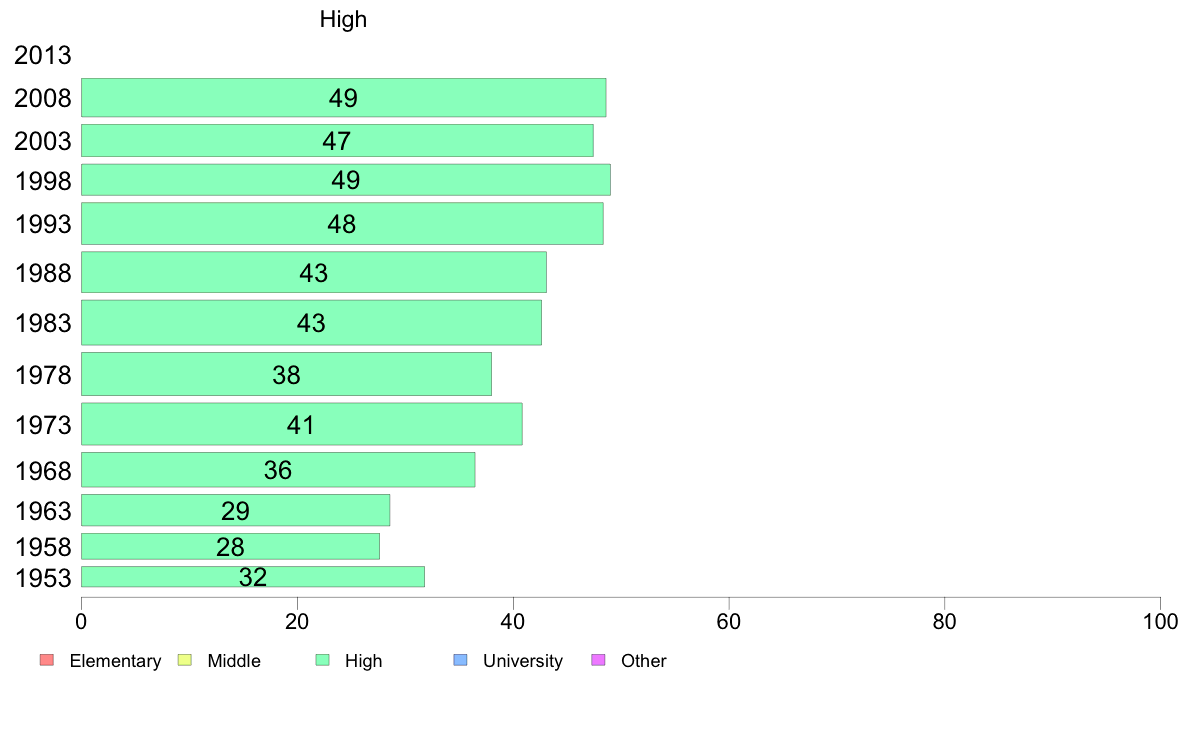The image size is (1188, 736).
Task: Select the 1993 bar labeled 48
Action: [342, 224]
